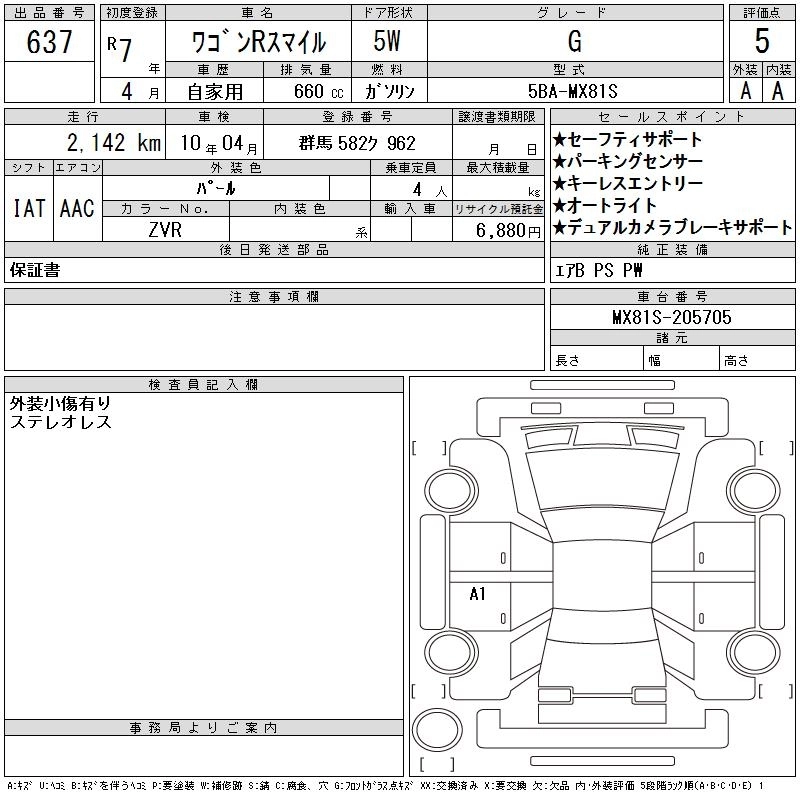Screen dimensions: 800x800
Task: Click registration number 群馬 582ケ 962
Action: (357, 143)
